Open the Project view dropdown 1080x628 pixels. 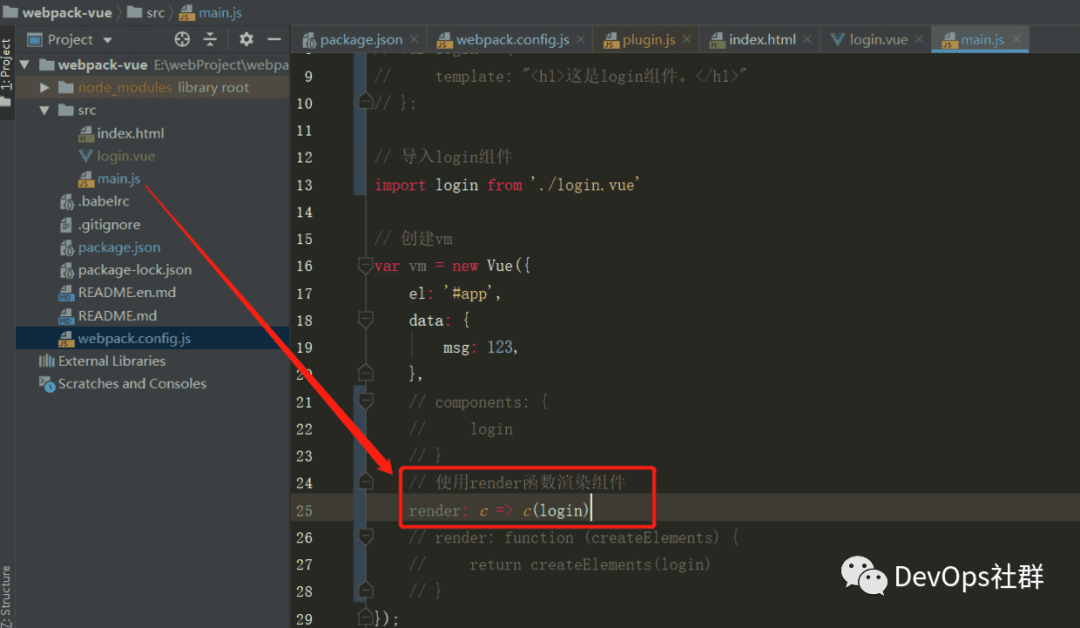107,41
